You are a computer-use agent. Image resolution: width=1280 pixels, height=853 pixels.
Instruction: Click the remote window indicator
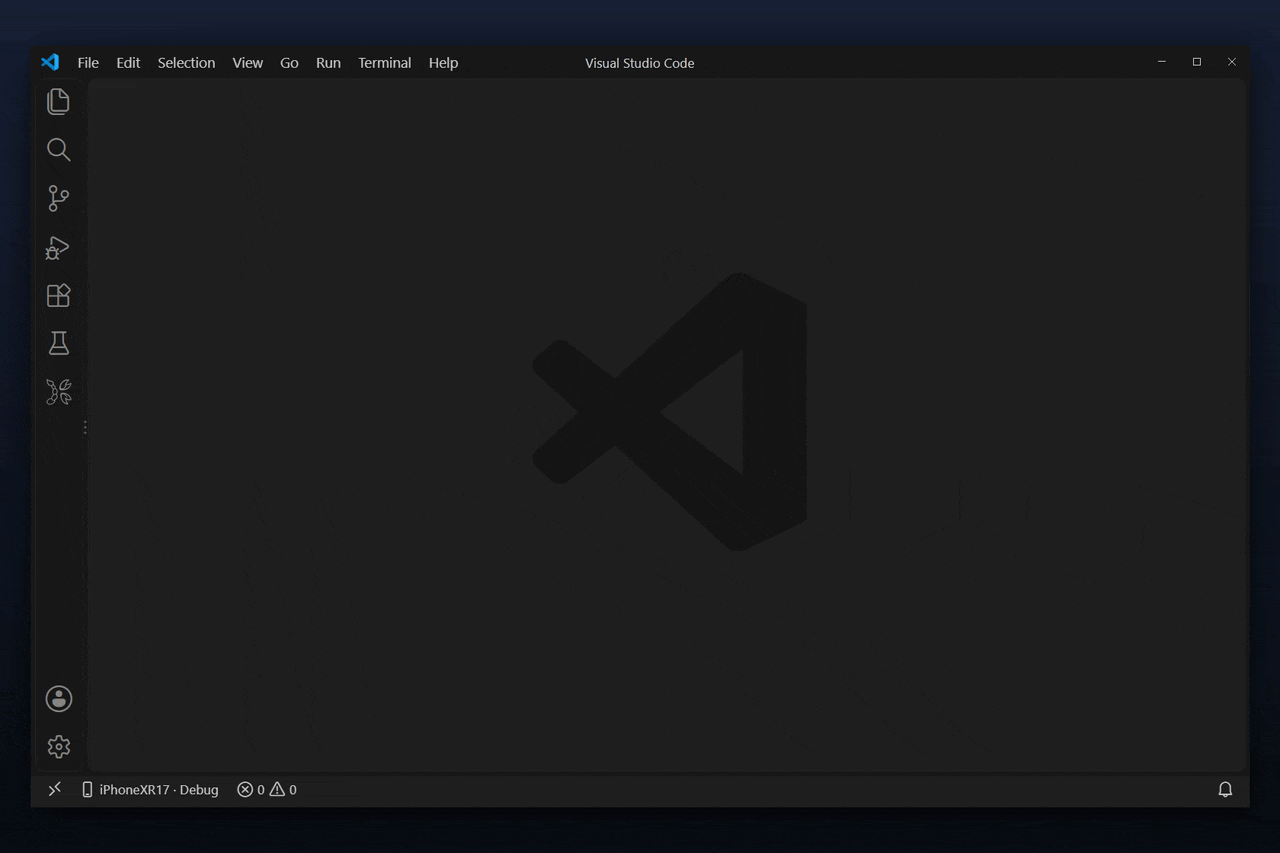click(55, 789)
